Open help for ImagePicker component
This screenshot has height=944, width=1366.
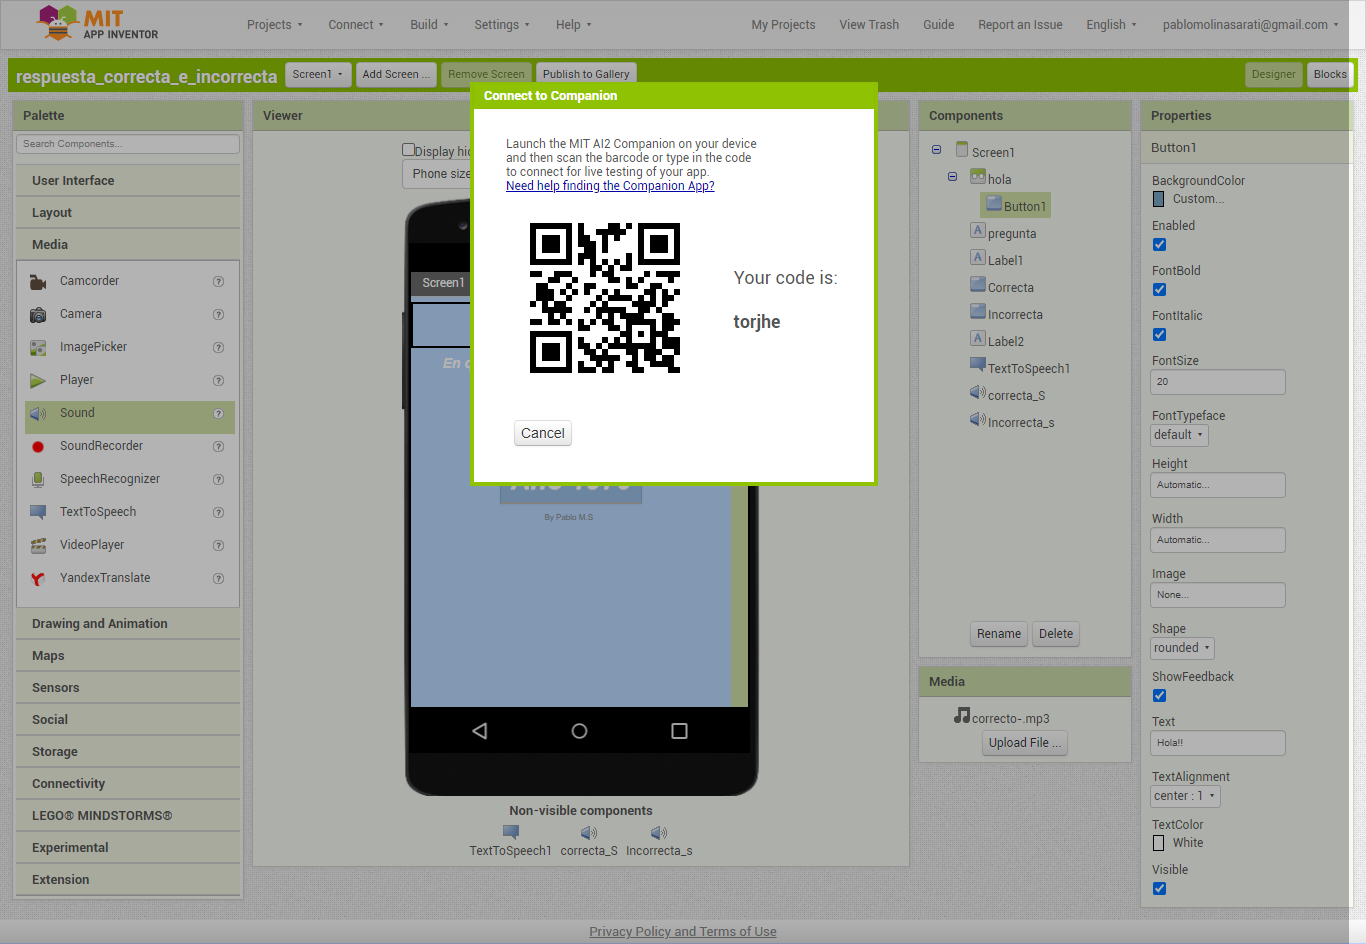[x=218, y=348]
